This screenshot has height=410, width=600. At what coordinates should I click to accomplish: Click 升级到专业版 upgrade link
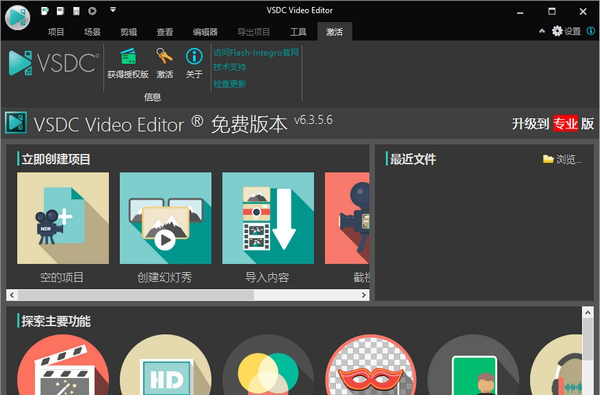click(x=553, y=124)
